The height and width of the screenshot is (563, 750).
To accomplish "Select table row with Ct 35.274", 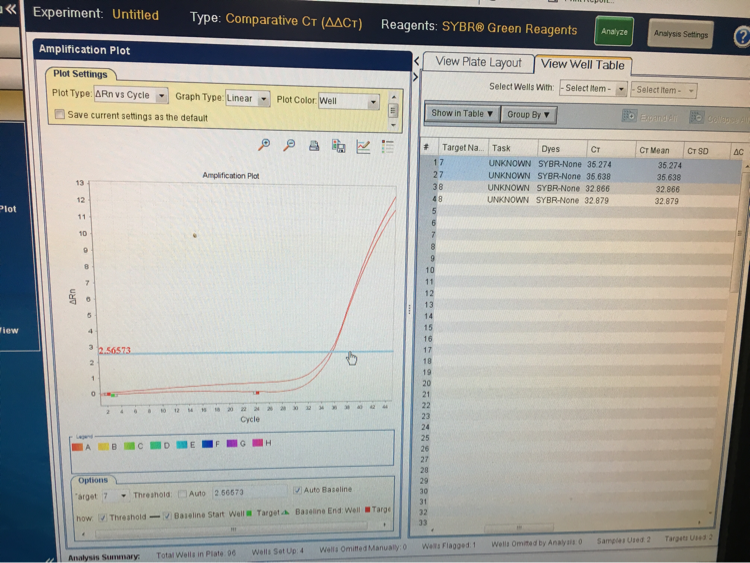I will tap(582, 164).
